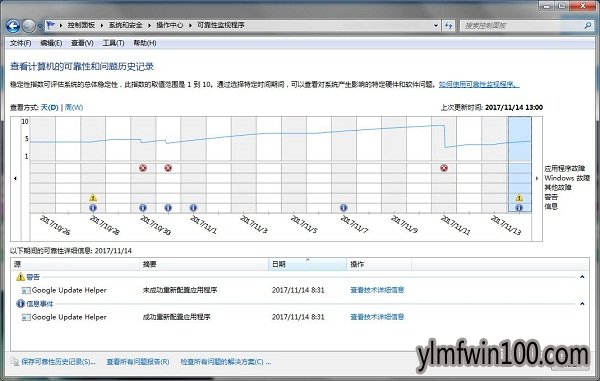Click the warning triangle icon on 2017/10/28
Image resolution: width=600 pixels, height=381 pixels.
(x=93, y=197)
